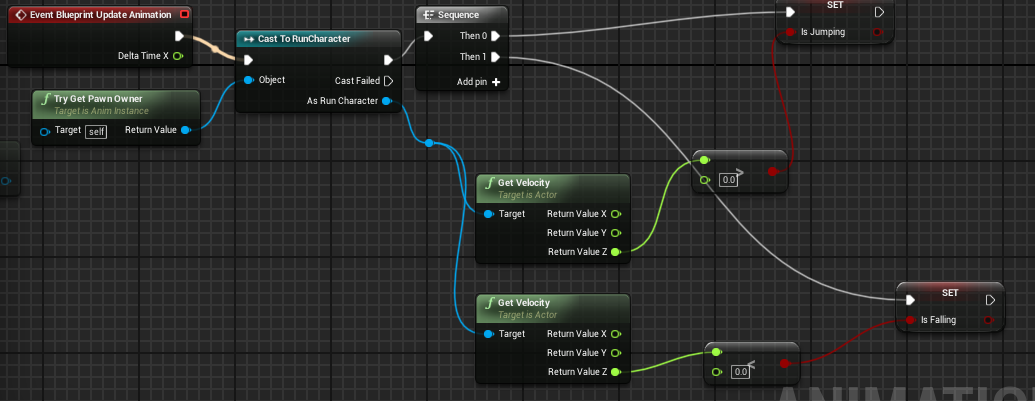The image size is (1035, 401).
Task: Click the self Target field on Try Get Pawn Owner
Action: point(95,131)
